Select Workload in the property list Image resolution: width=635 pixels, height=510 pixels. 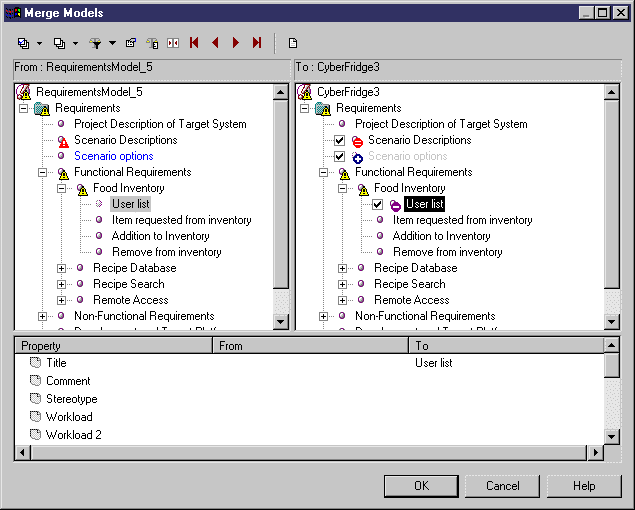click(x=69, y=417)
